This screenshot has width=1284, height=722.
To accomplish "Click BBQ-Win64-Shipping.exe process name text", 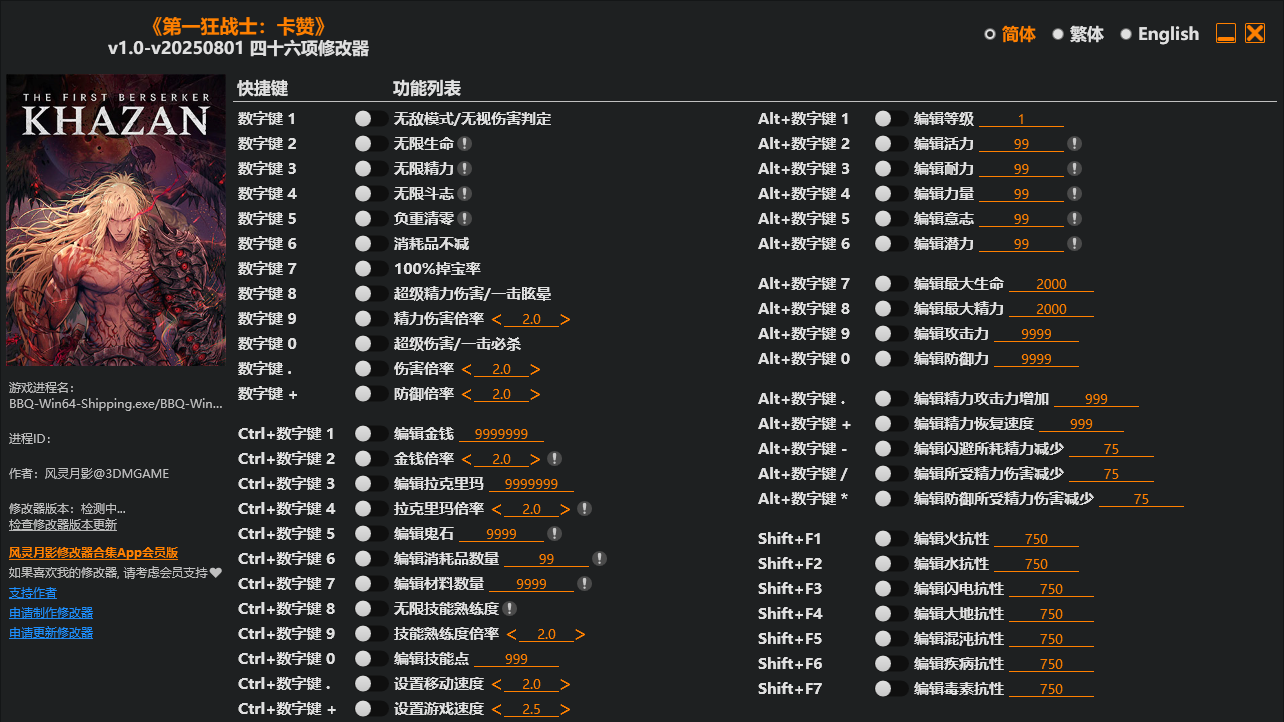I will coord(116,404).
